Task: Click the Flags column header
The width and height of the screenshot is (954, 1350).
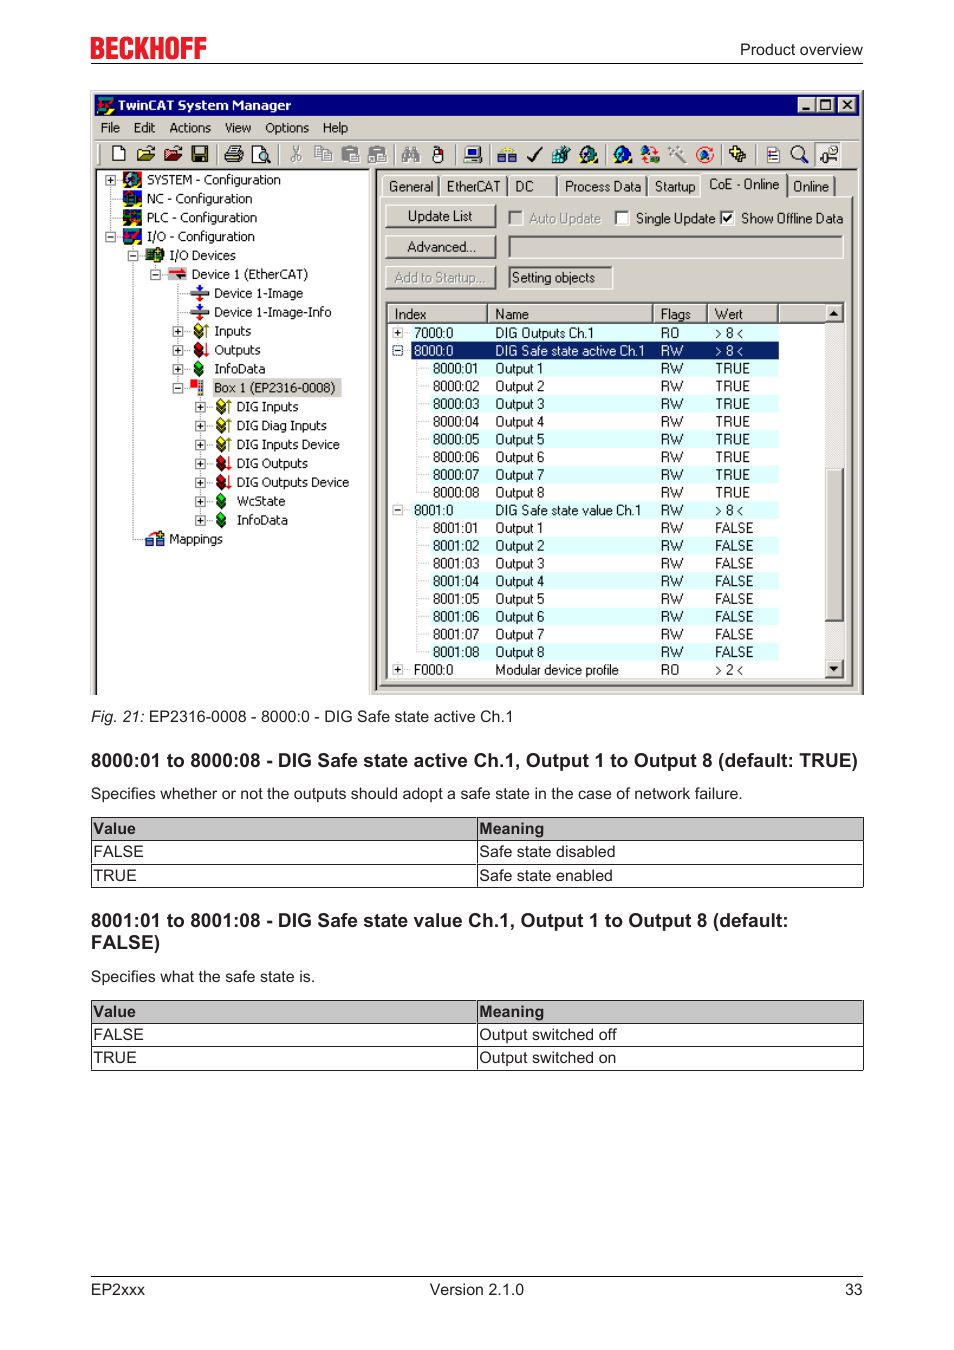Action: (679, 314)
